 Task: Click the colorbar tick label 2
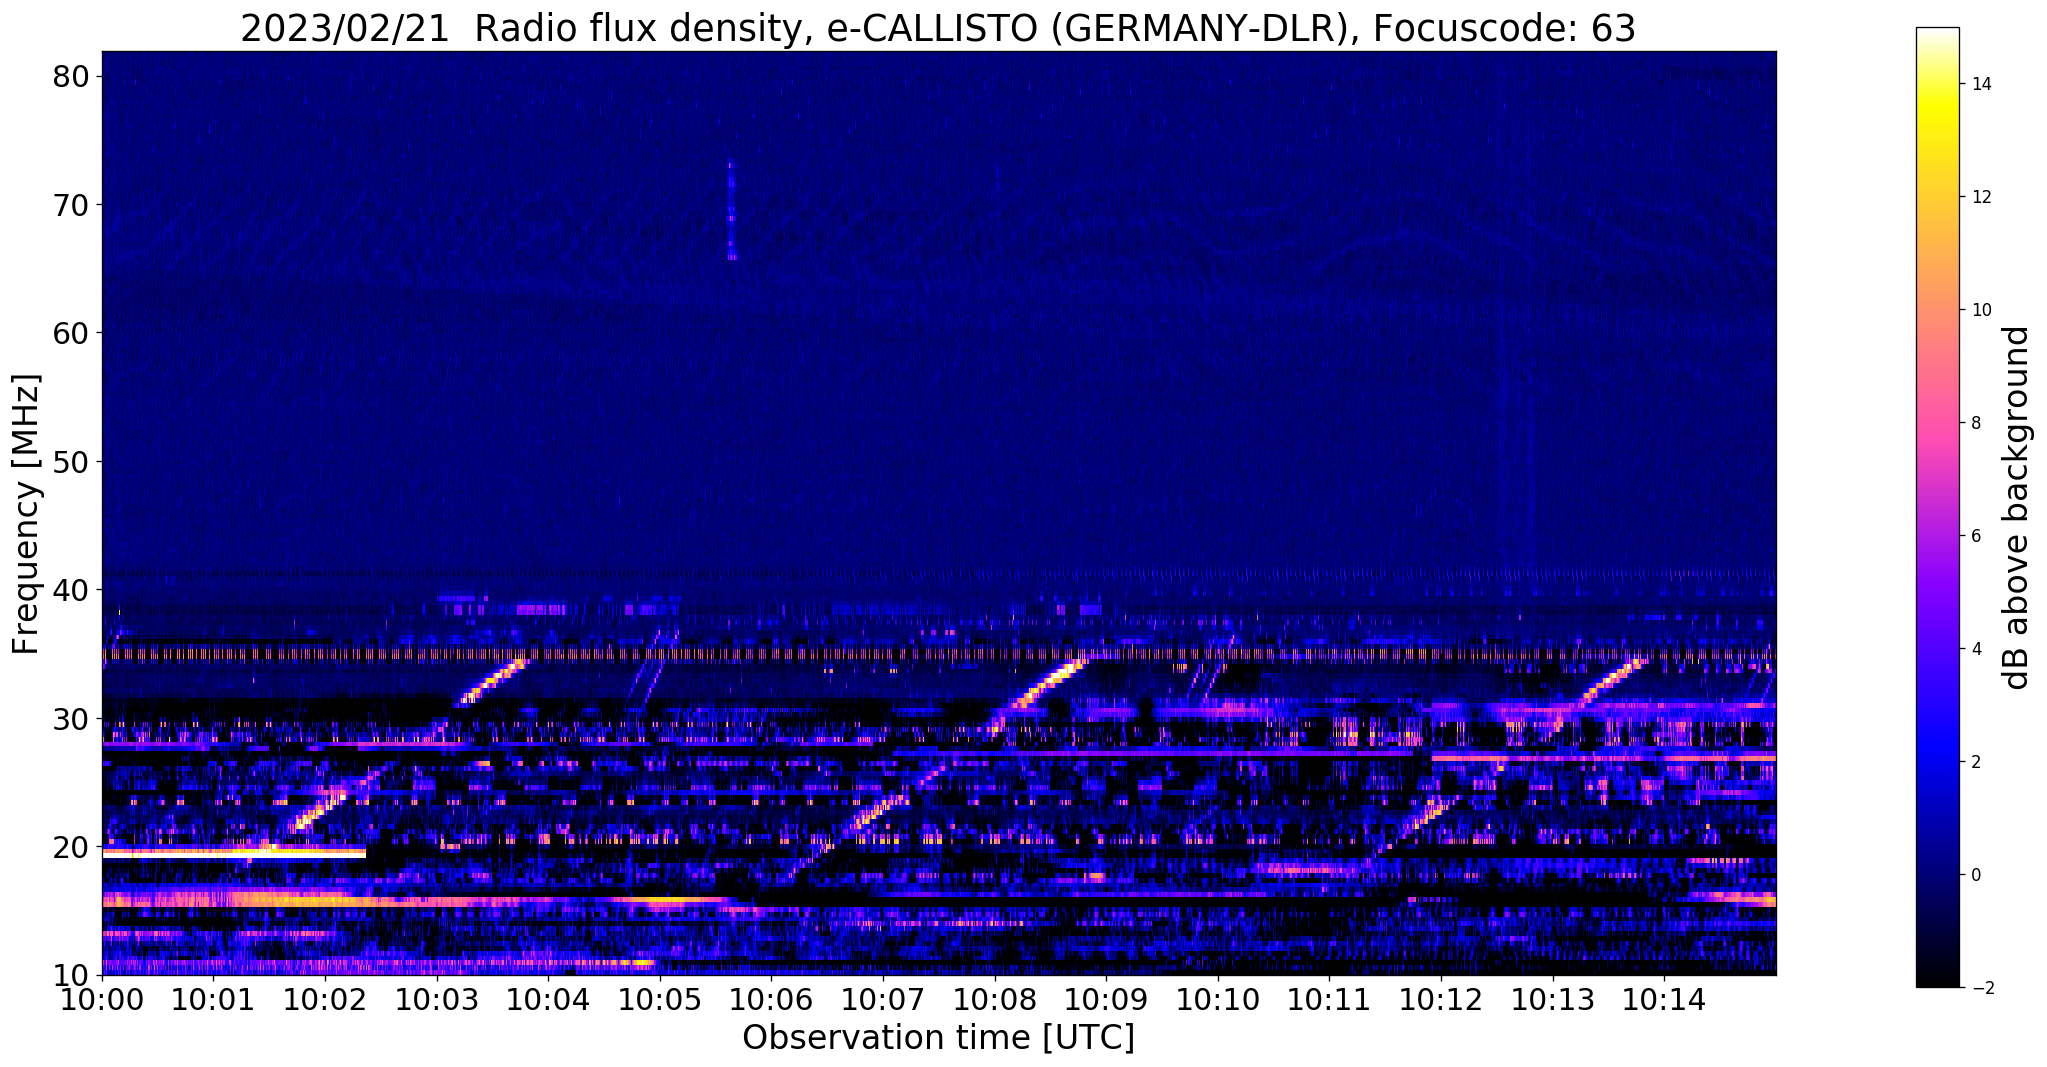coord(1976,762)
